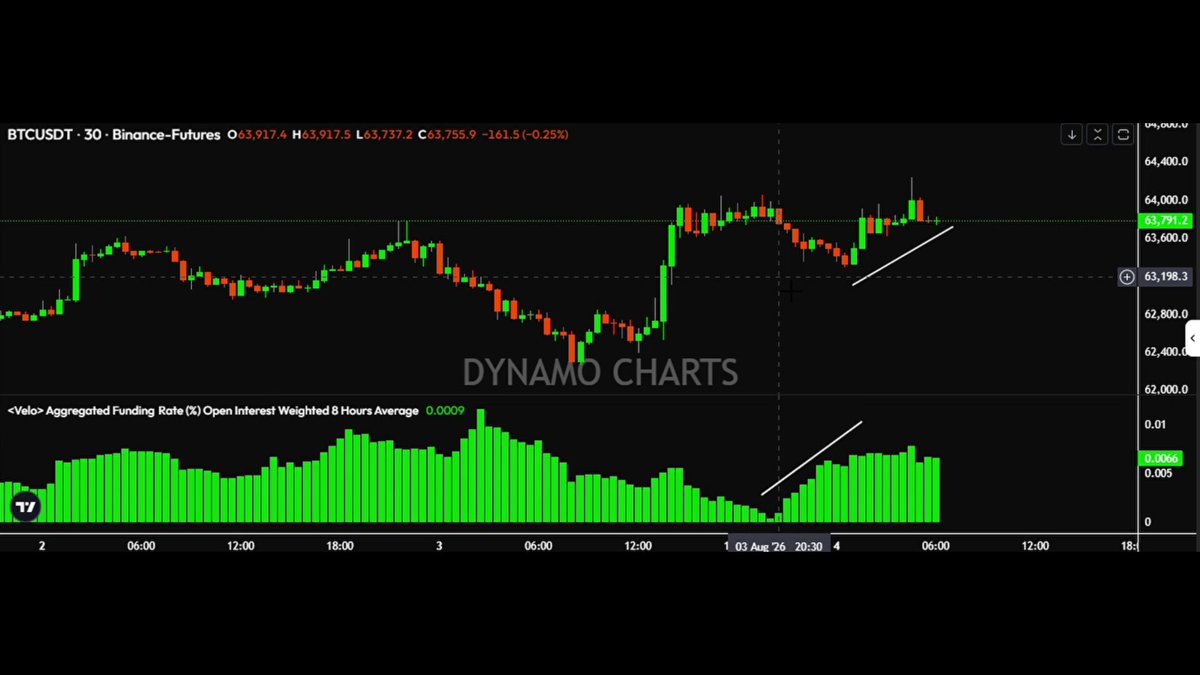Click the 62,400.0 price axis label

1166,352
